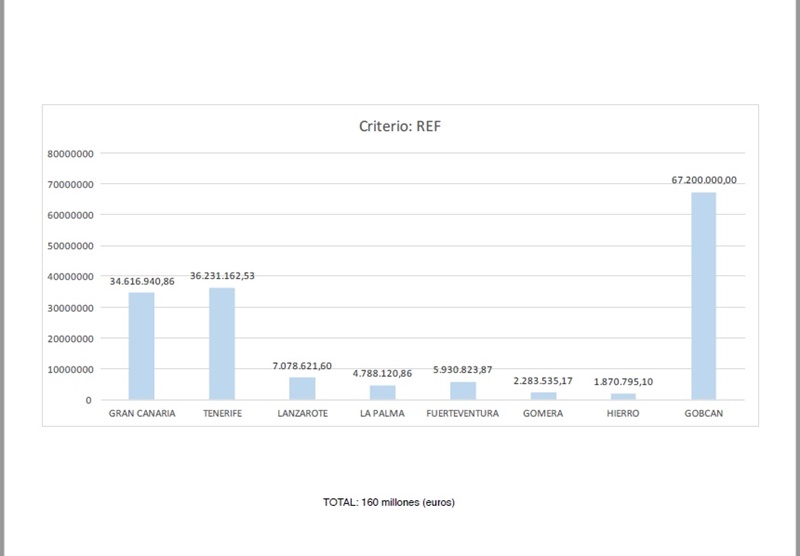The width and height of the screenshot is (800, 556).
Task: Select the TENERIFE bar
Action: (x=221, y=343)
